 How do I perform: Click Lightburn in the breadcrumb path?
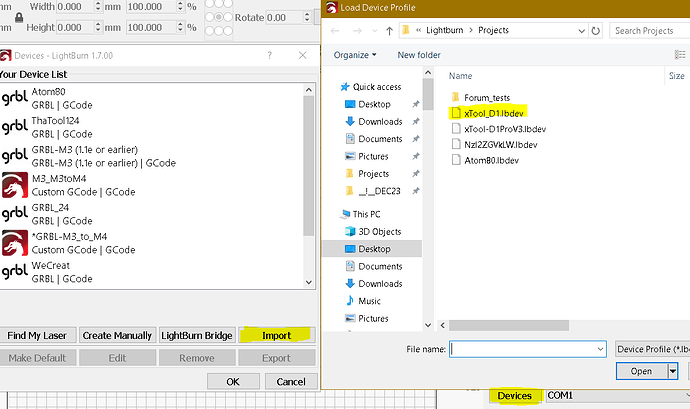(444, 30)
